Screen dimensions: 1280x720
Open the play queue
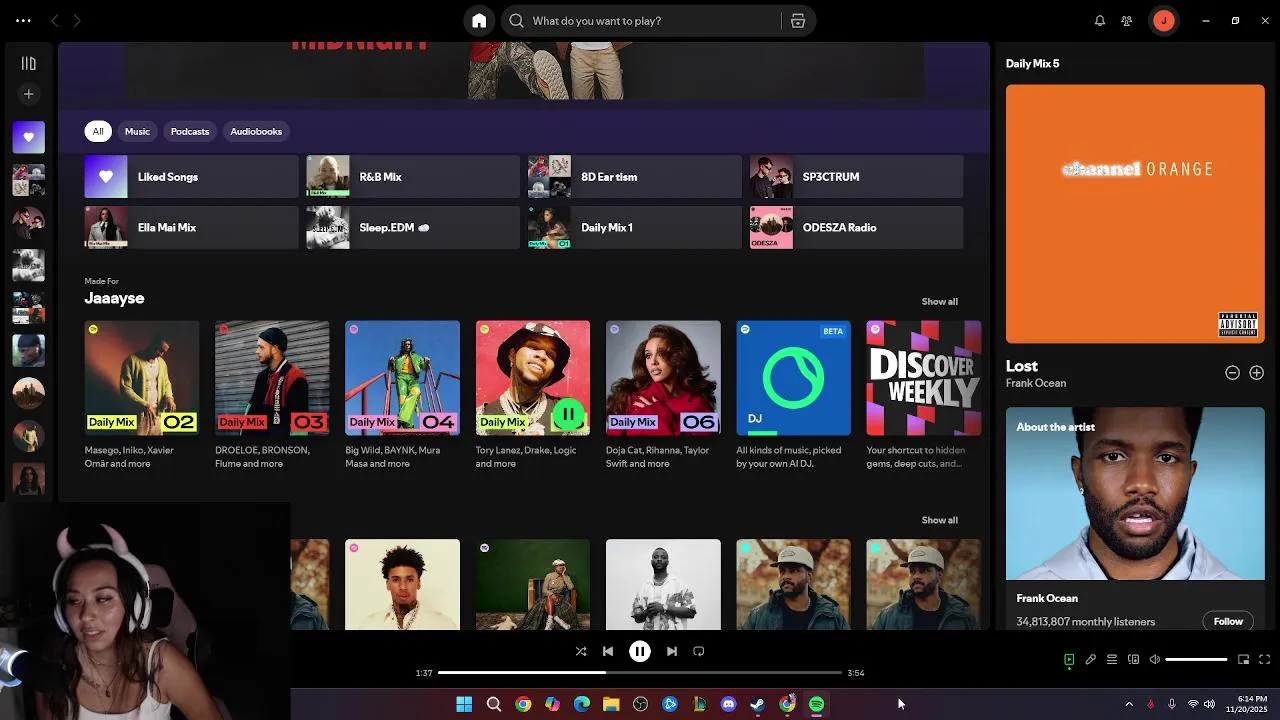coord(1112,660)
